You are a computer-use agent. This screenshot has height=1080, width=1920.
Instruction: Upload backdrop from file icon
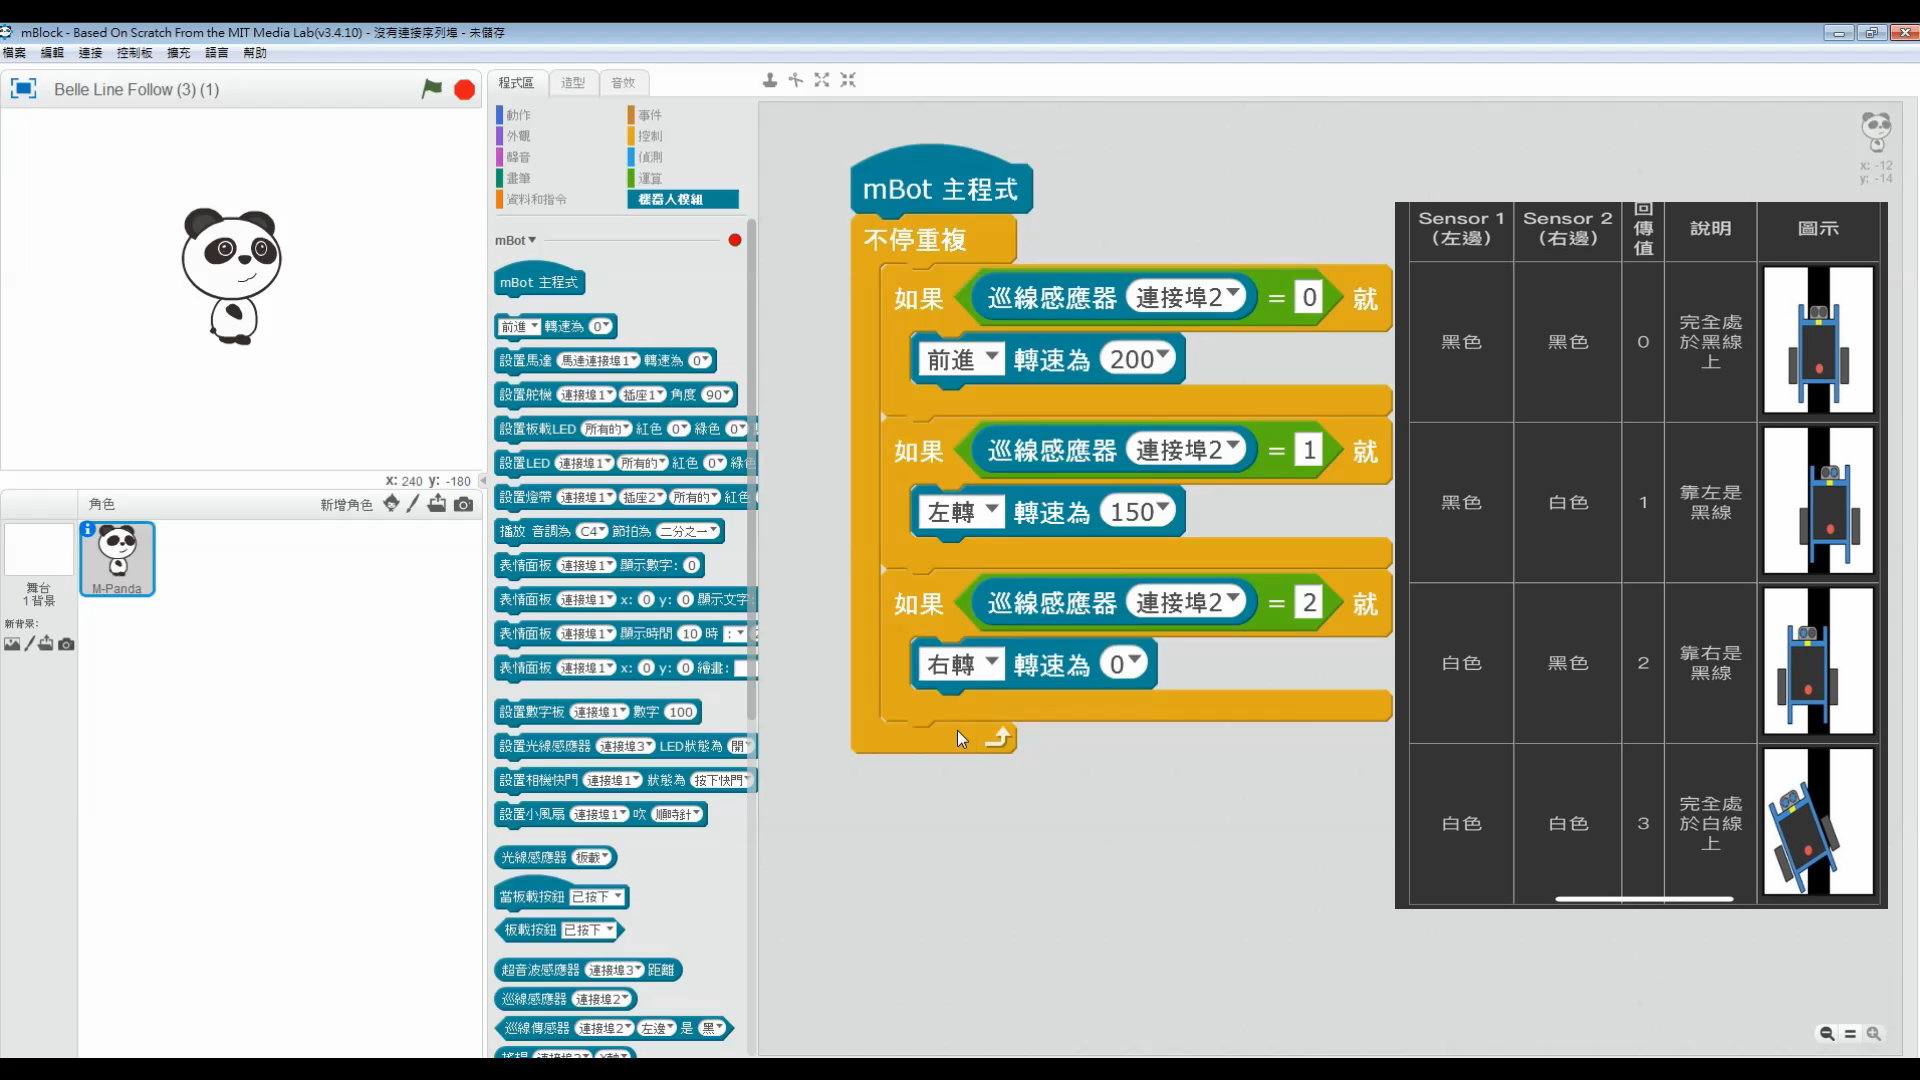(x=46, y=644)
